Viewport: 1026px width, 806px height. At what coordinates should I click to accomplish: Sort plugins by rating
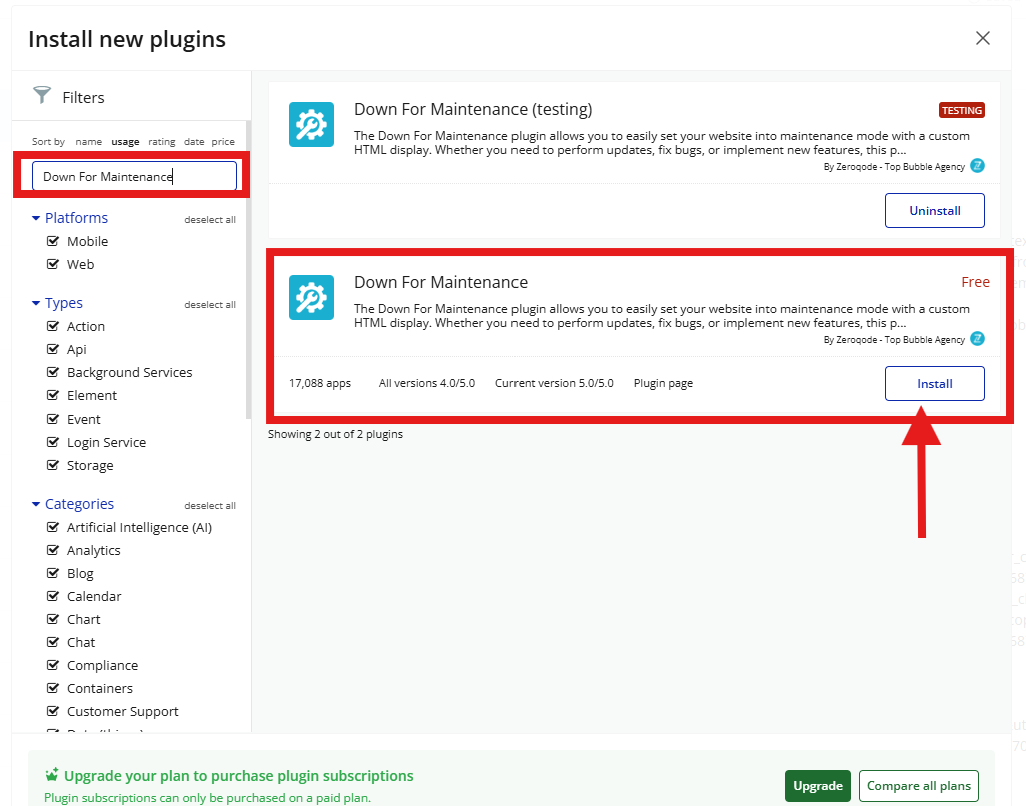(x=162, y=141)
